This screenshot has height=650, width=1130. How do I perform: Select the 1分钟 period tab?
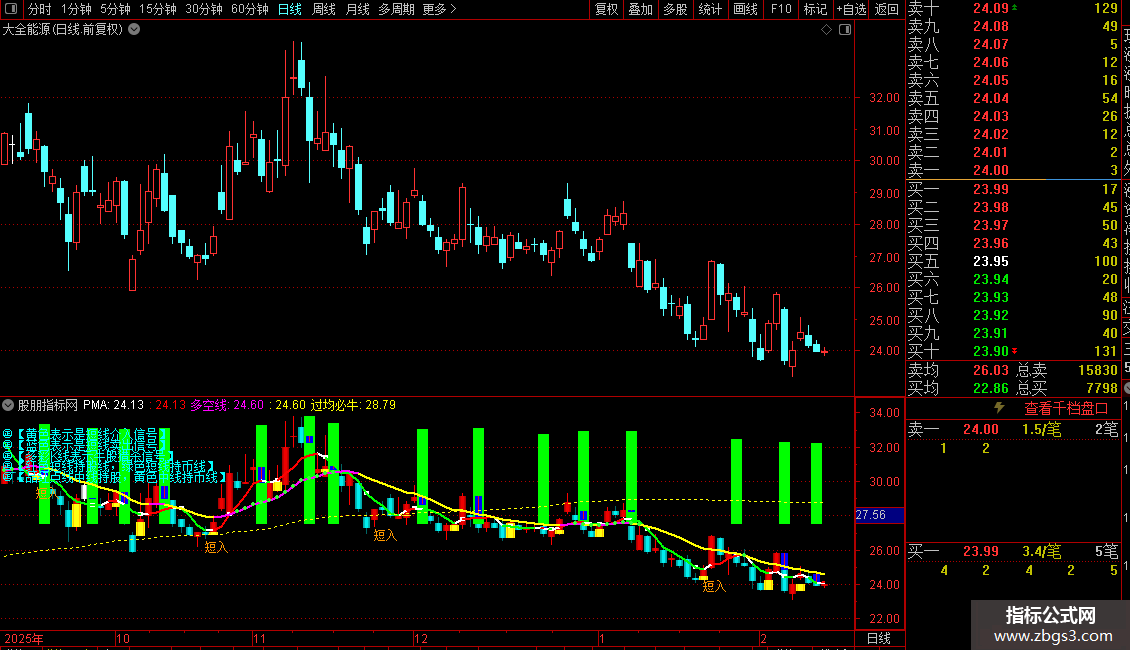point(76,9)
